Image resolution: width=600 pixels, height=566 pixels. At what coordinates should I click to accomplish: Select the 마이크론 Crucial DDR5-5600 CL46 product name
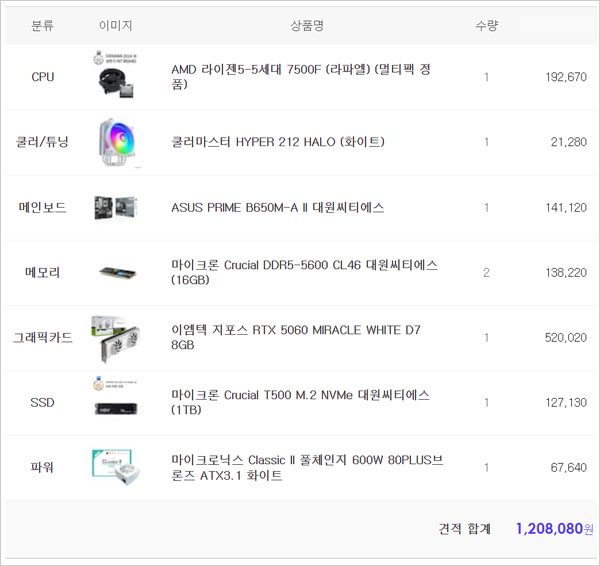304,272
